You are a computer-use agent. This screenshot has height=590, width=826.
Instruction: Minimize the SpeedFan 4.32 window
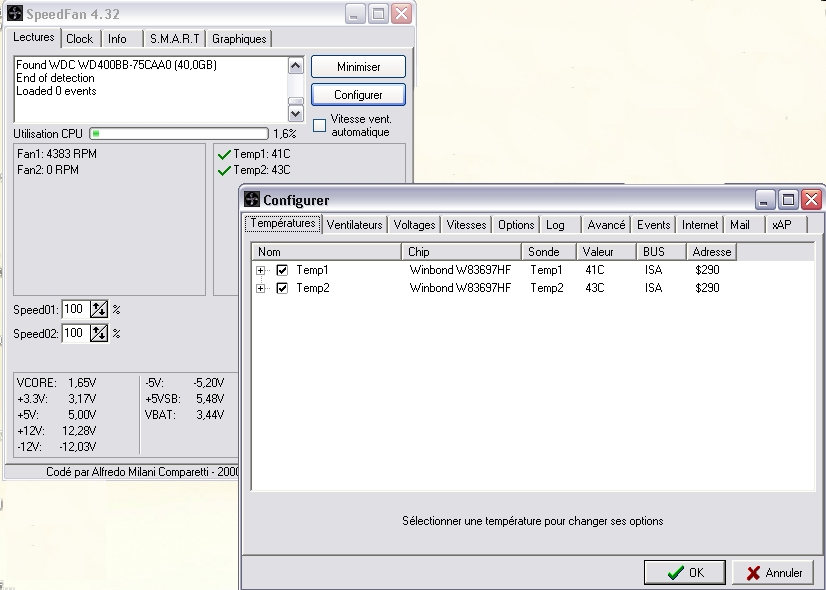pyautogui.click(x=355, y=14)
